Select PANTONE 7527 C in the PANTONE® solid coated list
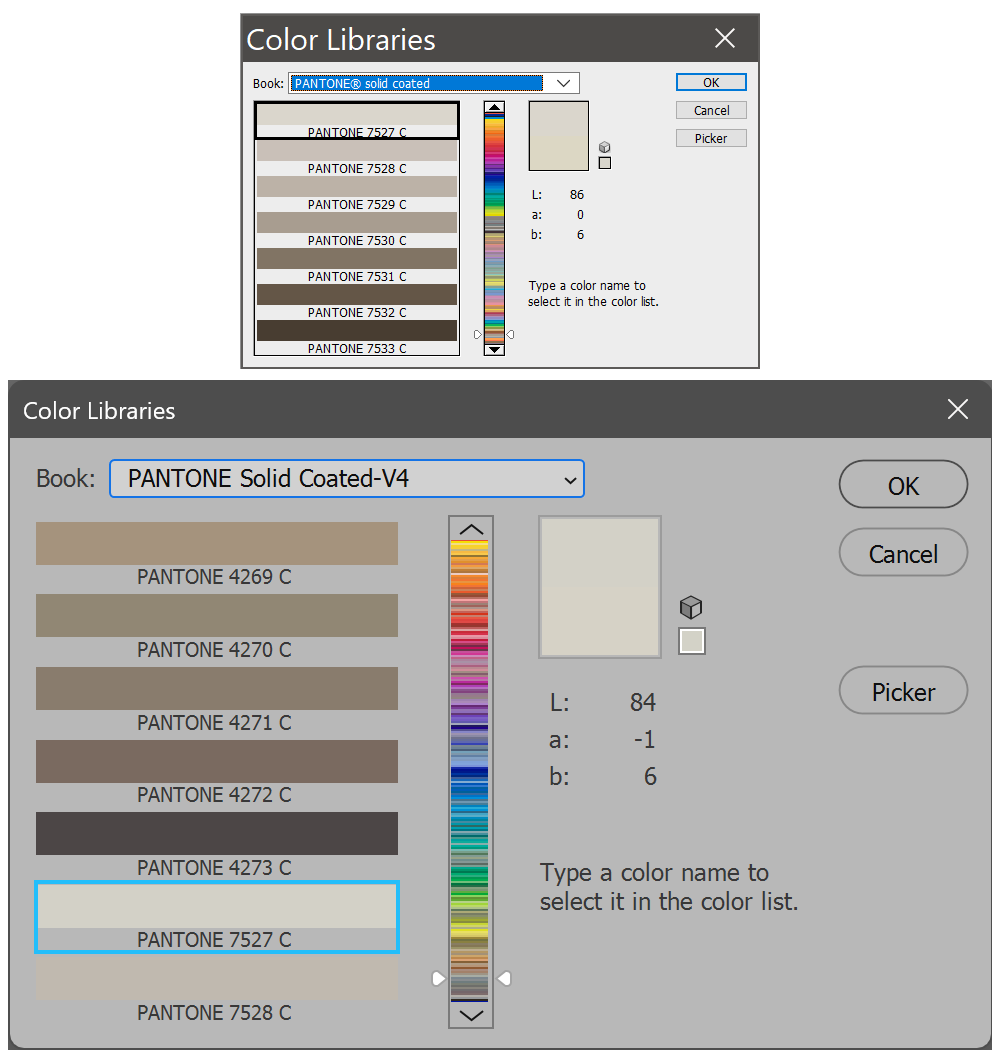 [x=357, y=120]
